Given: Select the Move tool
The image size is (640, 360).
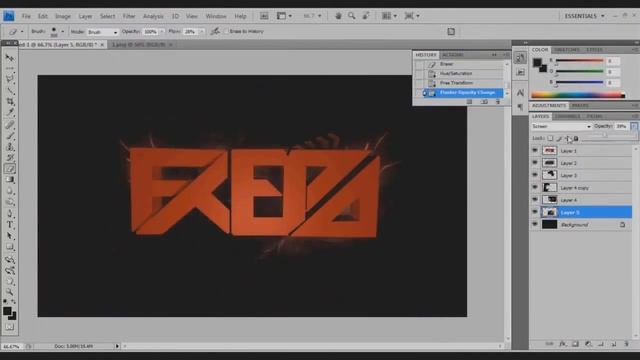Looking at the screenshot, I should pyautogui.click(x=10, y=58).
